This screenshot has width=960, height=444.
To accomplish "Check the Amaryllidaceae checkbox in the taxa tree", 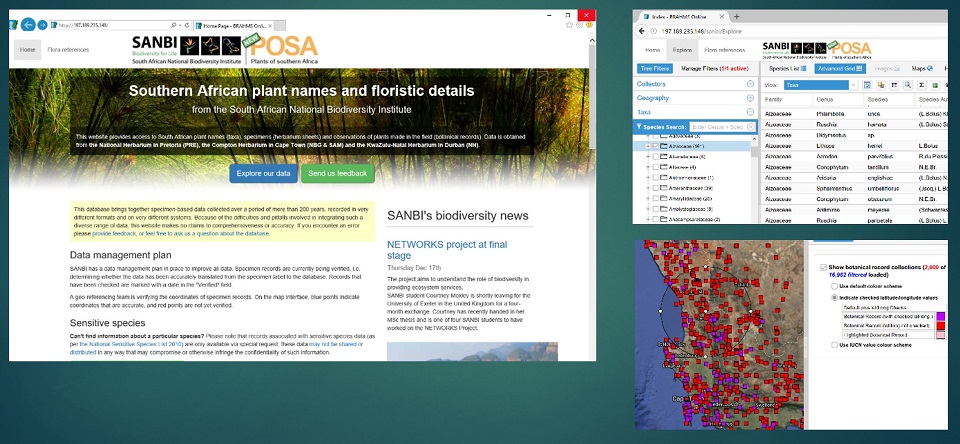I will click(x=656, y=198).
